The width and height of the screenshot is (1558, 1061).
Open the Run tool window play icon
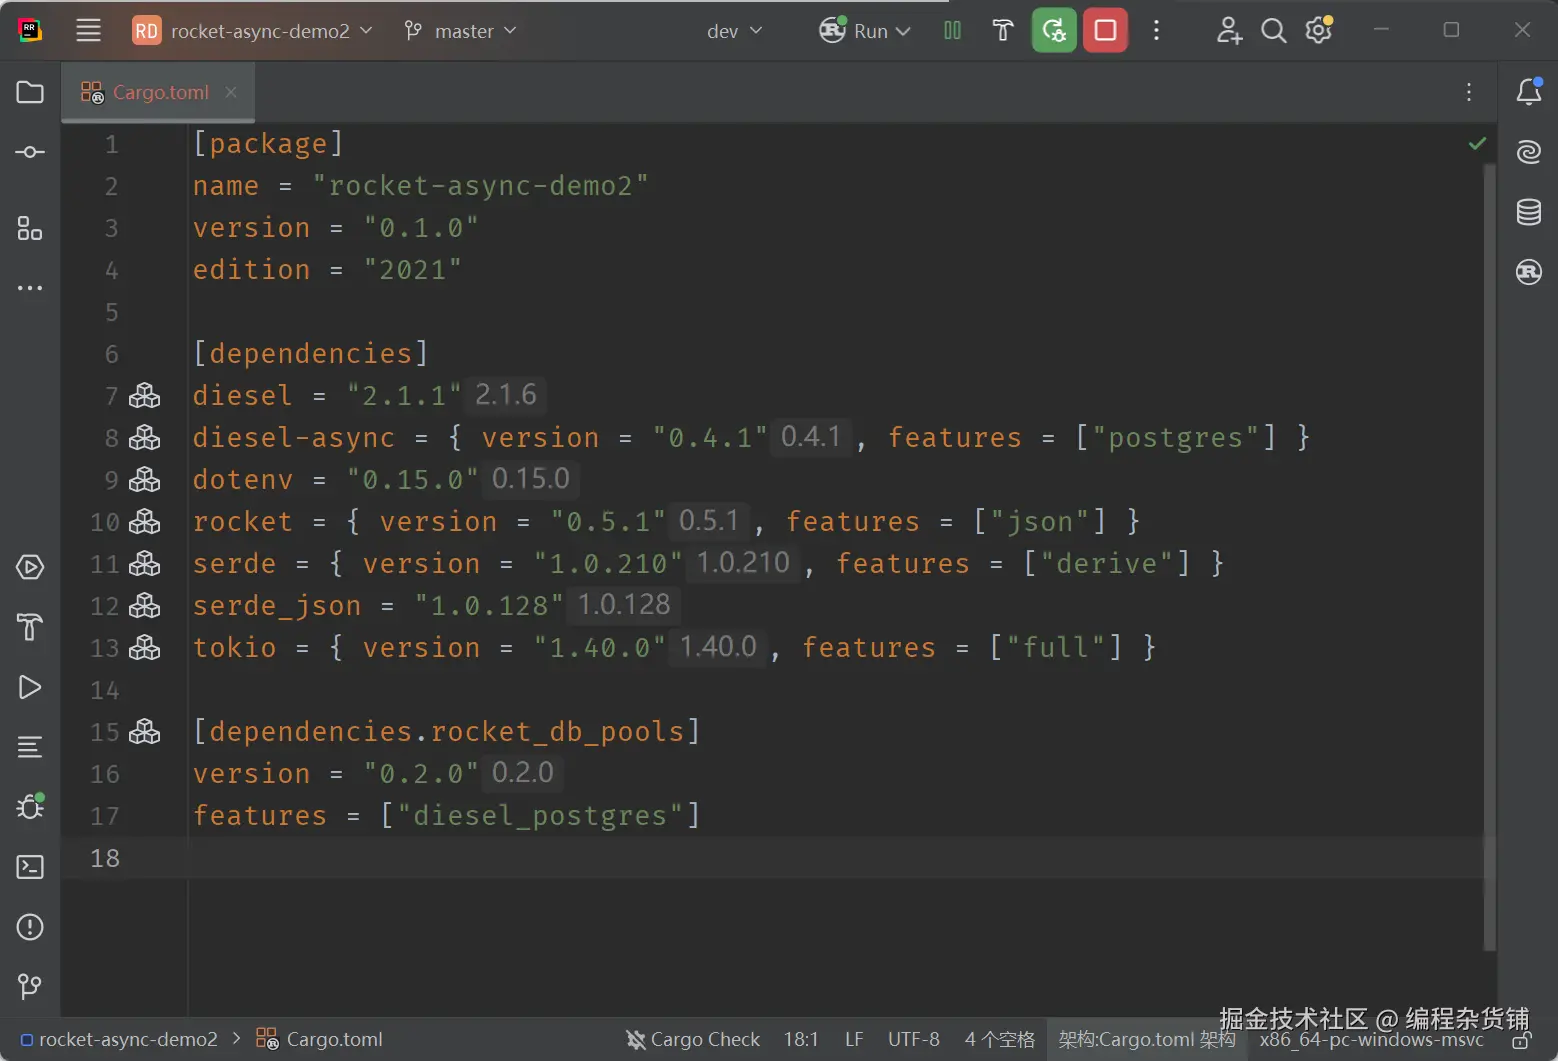pyautogui.click(x=30, y=687)
